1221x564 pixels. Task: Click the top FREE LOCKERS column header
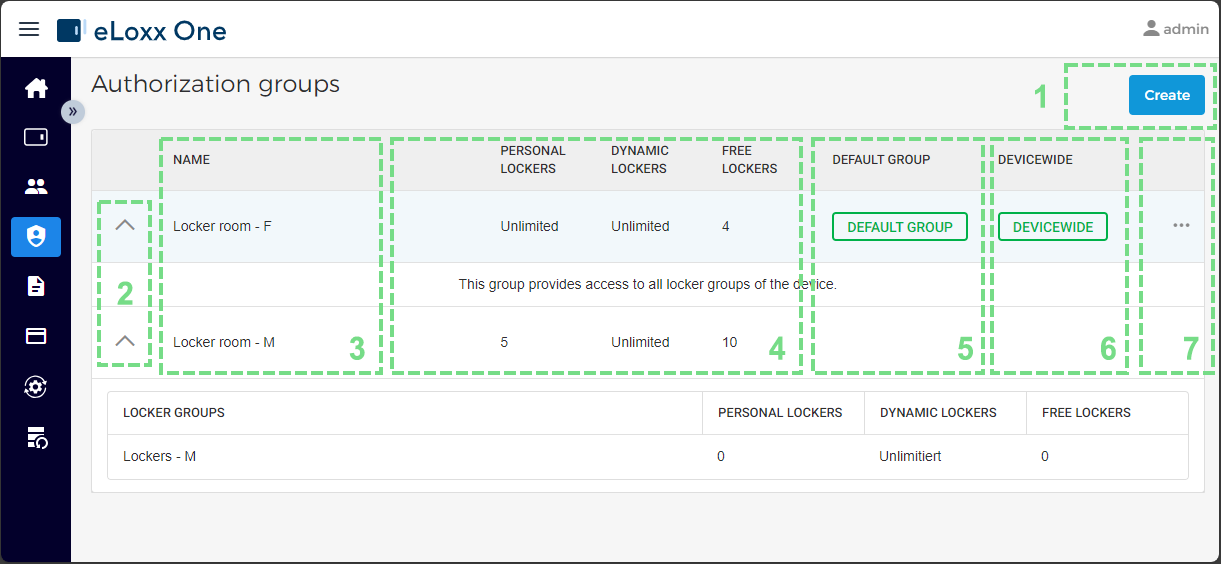749,160
